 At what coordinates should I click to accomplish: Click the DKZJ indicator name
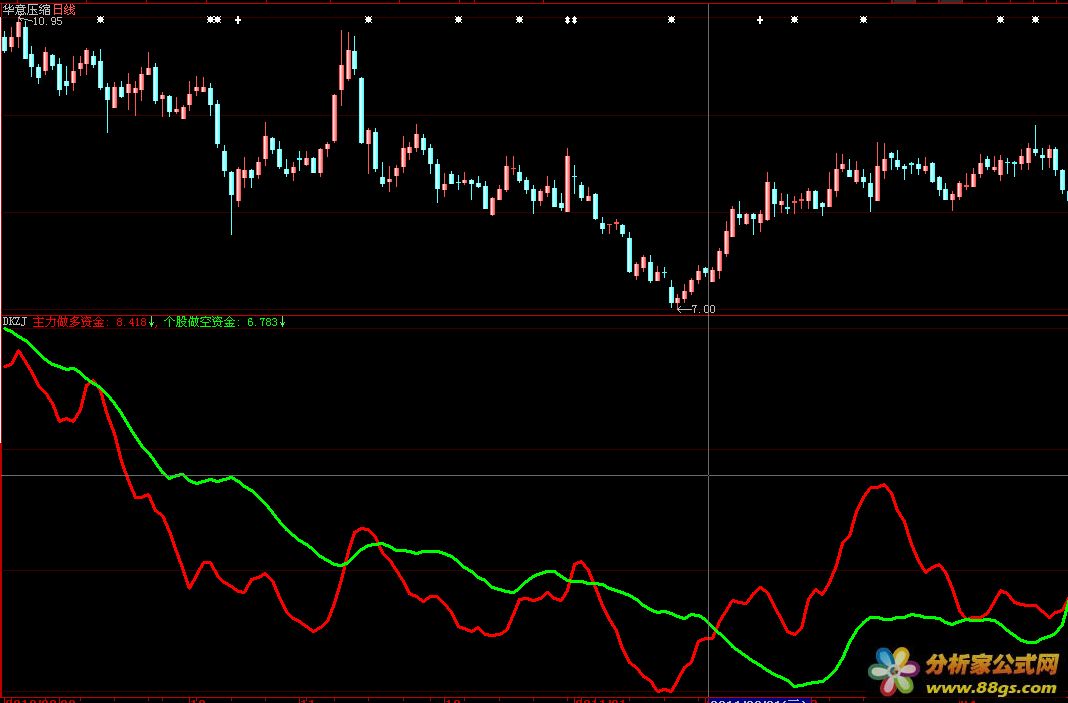pos(15,322)
